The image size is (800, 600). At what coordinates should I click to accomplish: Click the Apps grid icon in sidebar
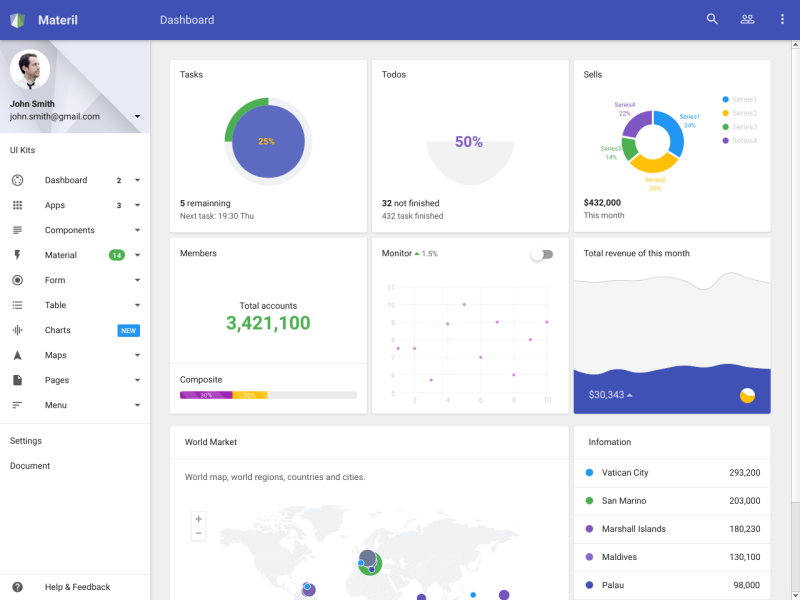[x=17, y=205]
